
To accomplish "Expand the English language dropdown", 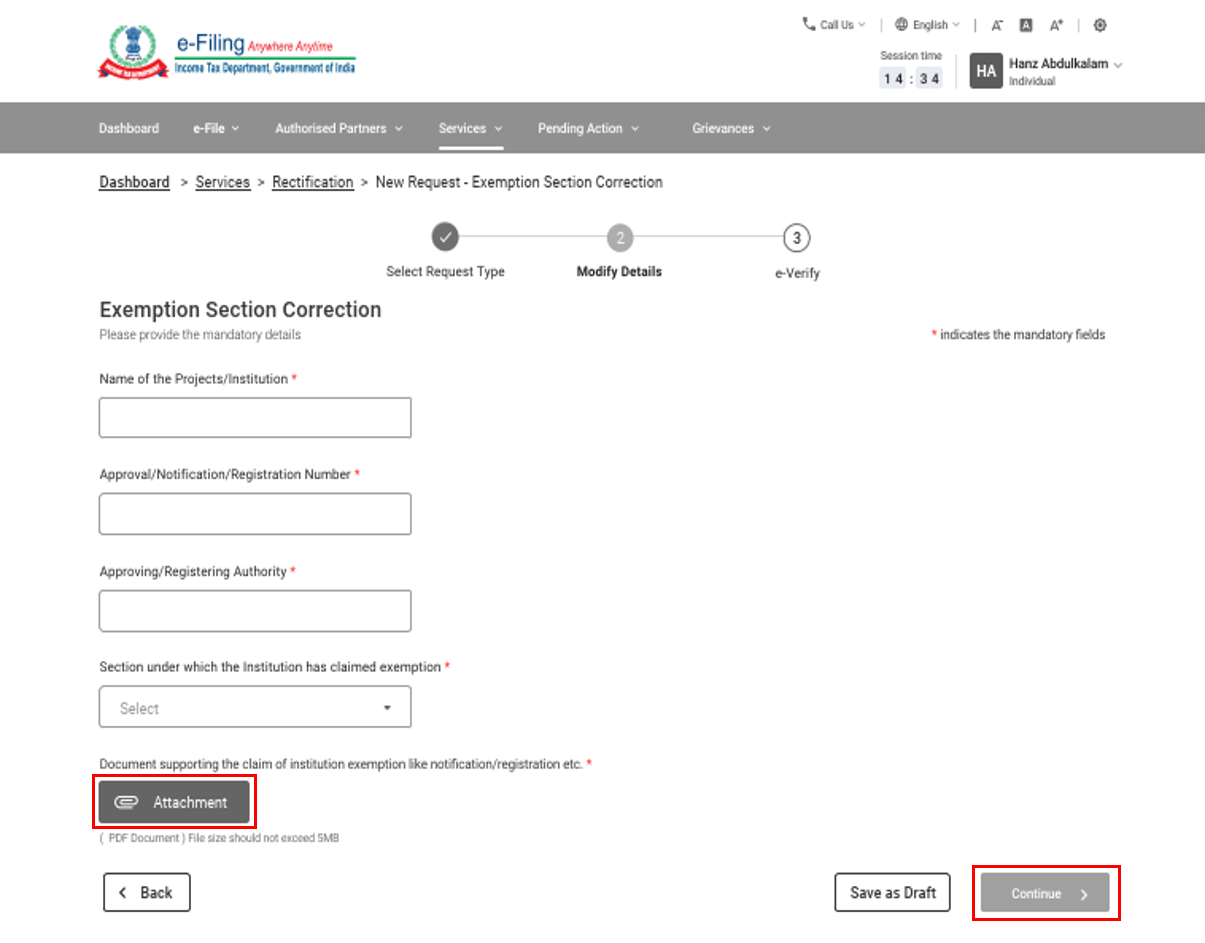I will 926,24.
